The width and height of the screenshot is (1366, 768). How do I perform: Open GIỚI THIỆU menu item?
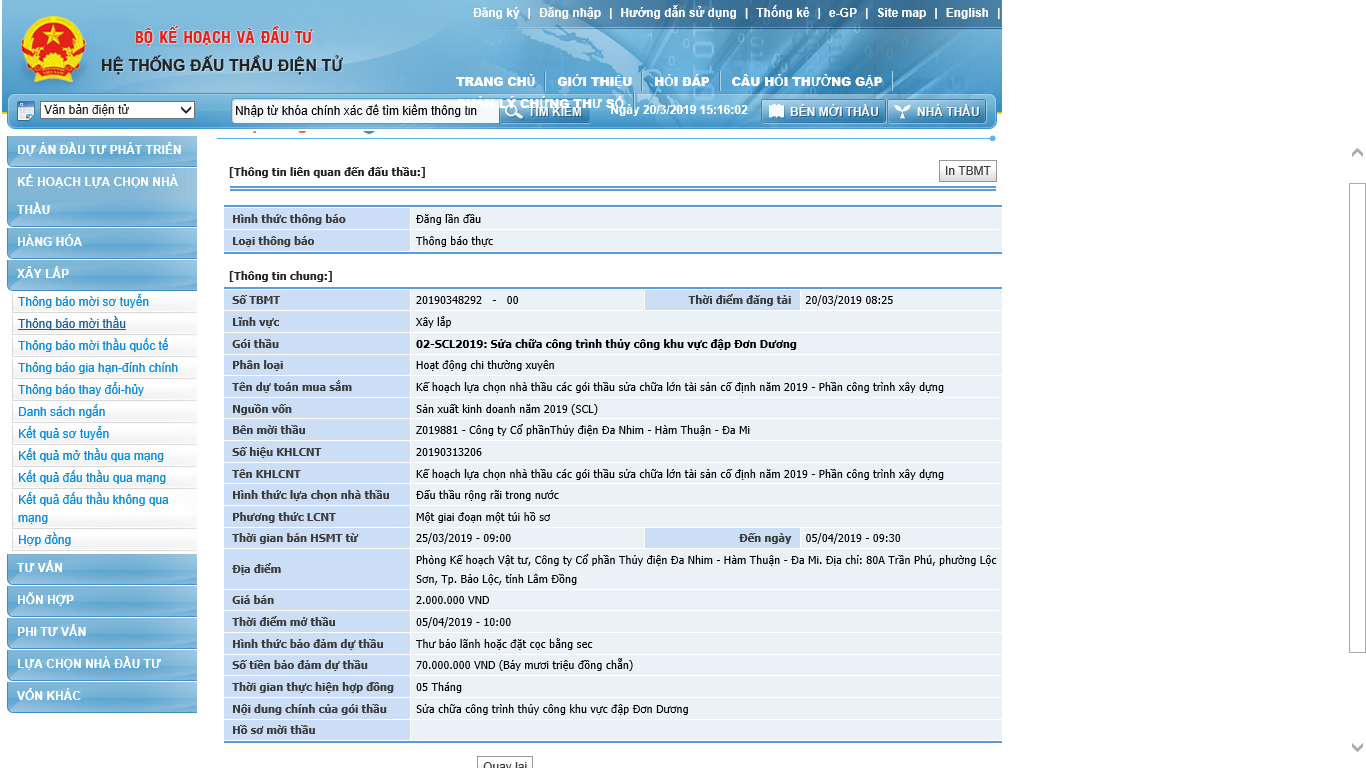pyautogui.click(x=595, y=81)
